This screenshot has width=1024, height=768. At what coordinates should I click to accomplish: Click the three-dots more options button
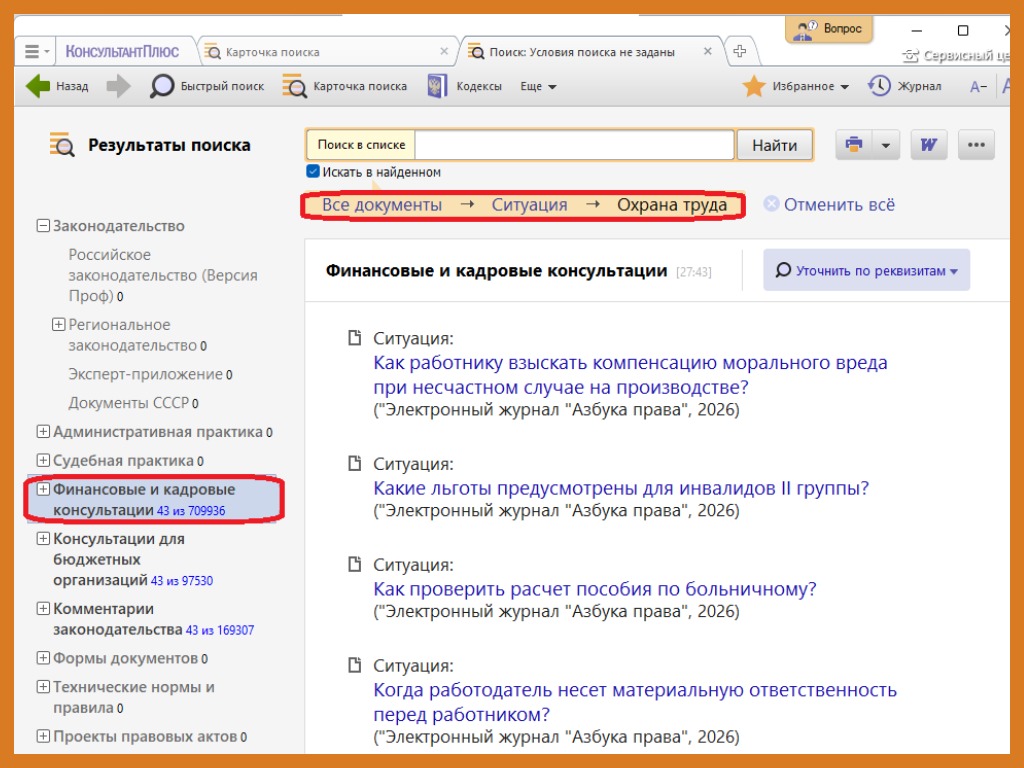(x=977, y=145)
